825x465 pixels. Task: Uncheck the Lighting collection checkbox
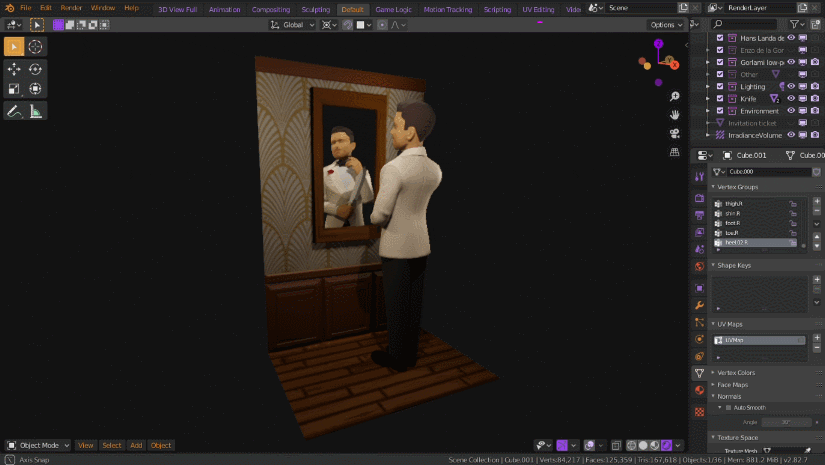(x=720, y=86)
